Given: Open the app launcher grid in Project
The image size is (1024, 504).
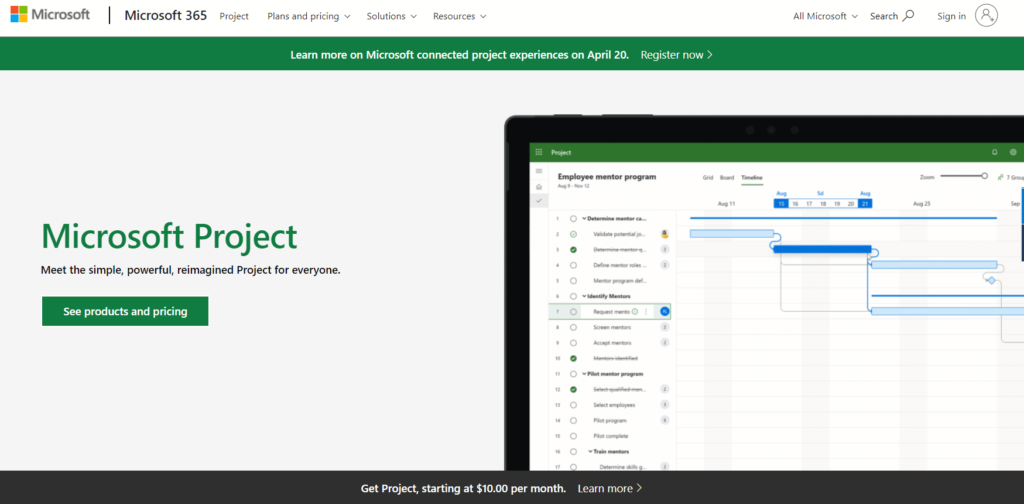Looking at the screenshot, I should tap(539, 152).
